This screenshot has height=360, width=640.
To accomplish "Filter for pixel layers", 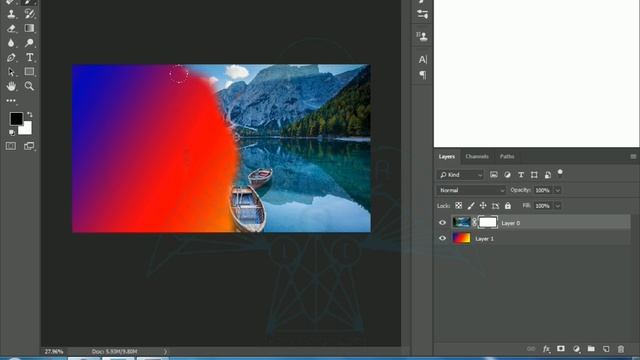I will pos(494,175).
